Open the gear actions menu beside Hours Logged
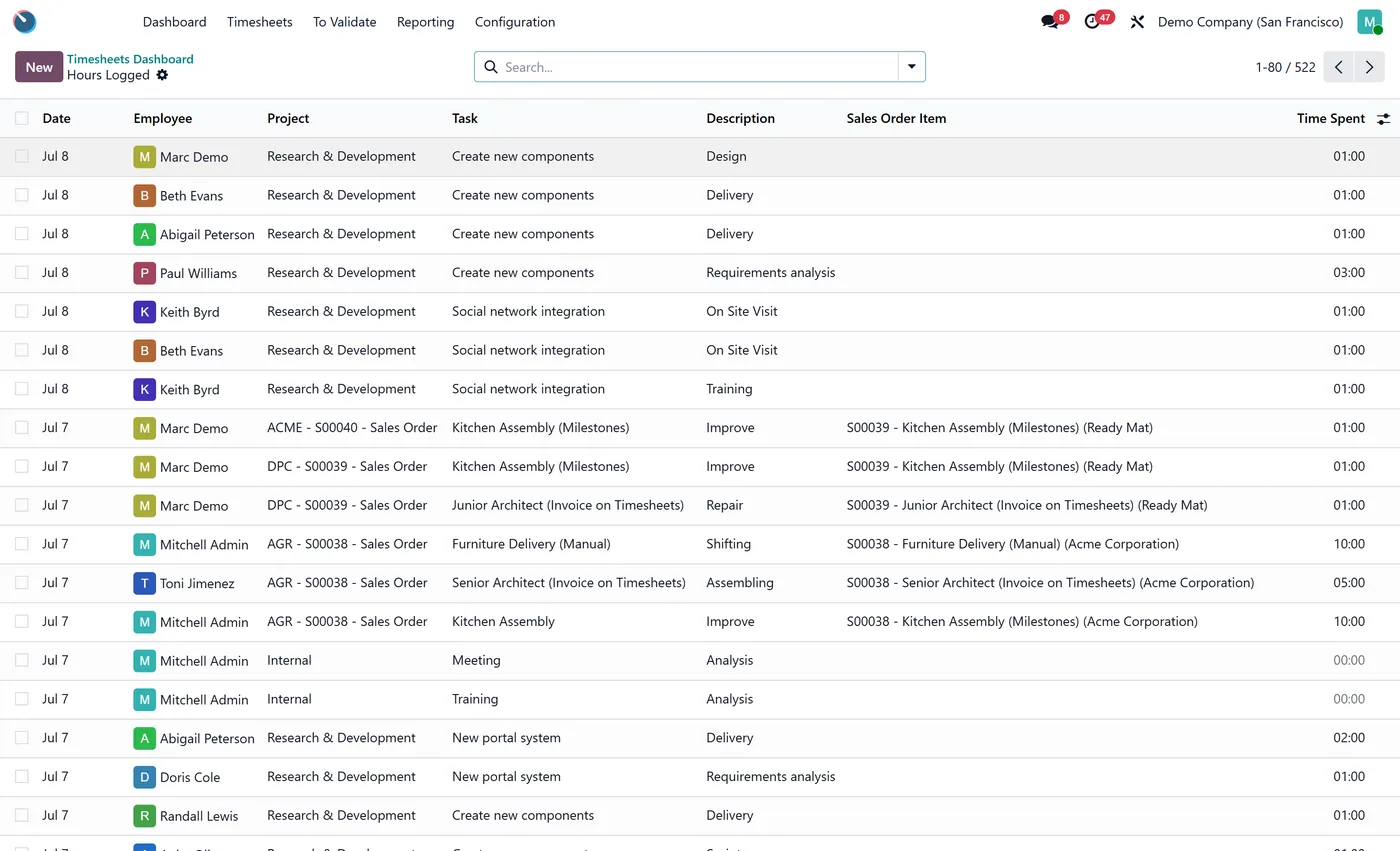The image size is (1400, 851). tap(162, 75)
